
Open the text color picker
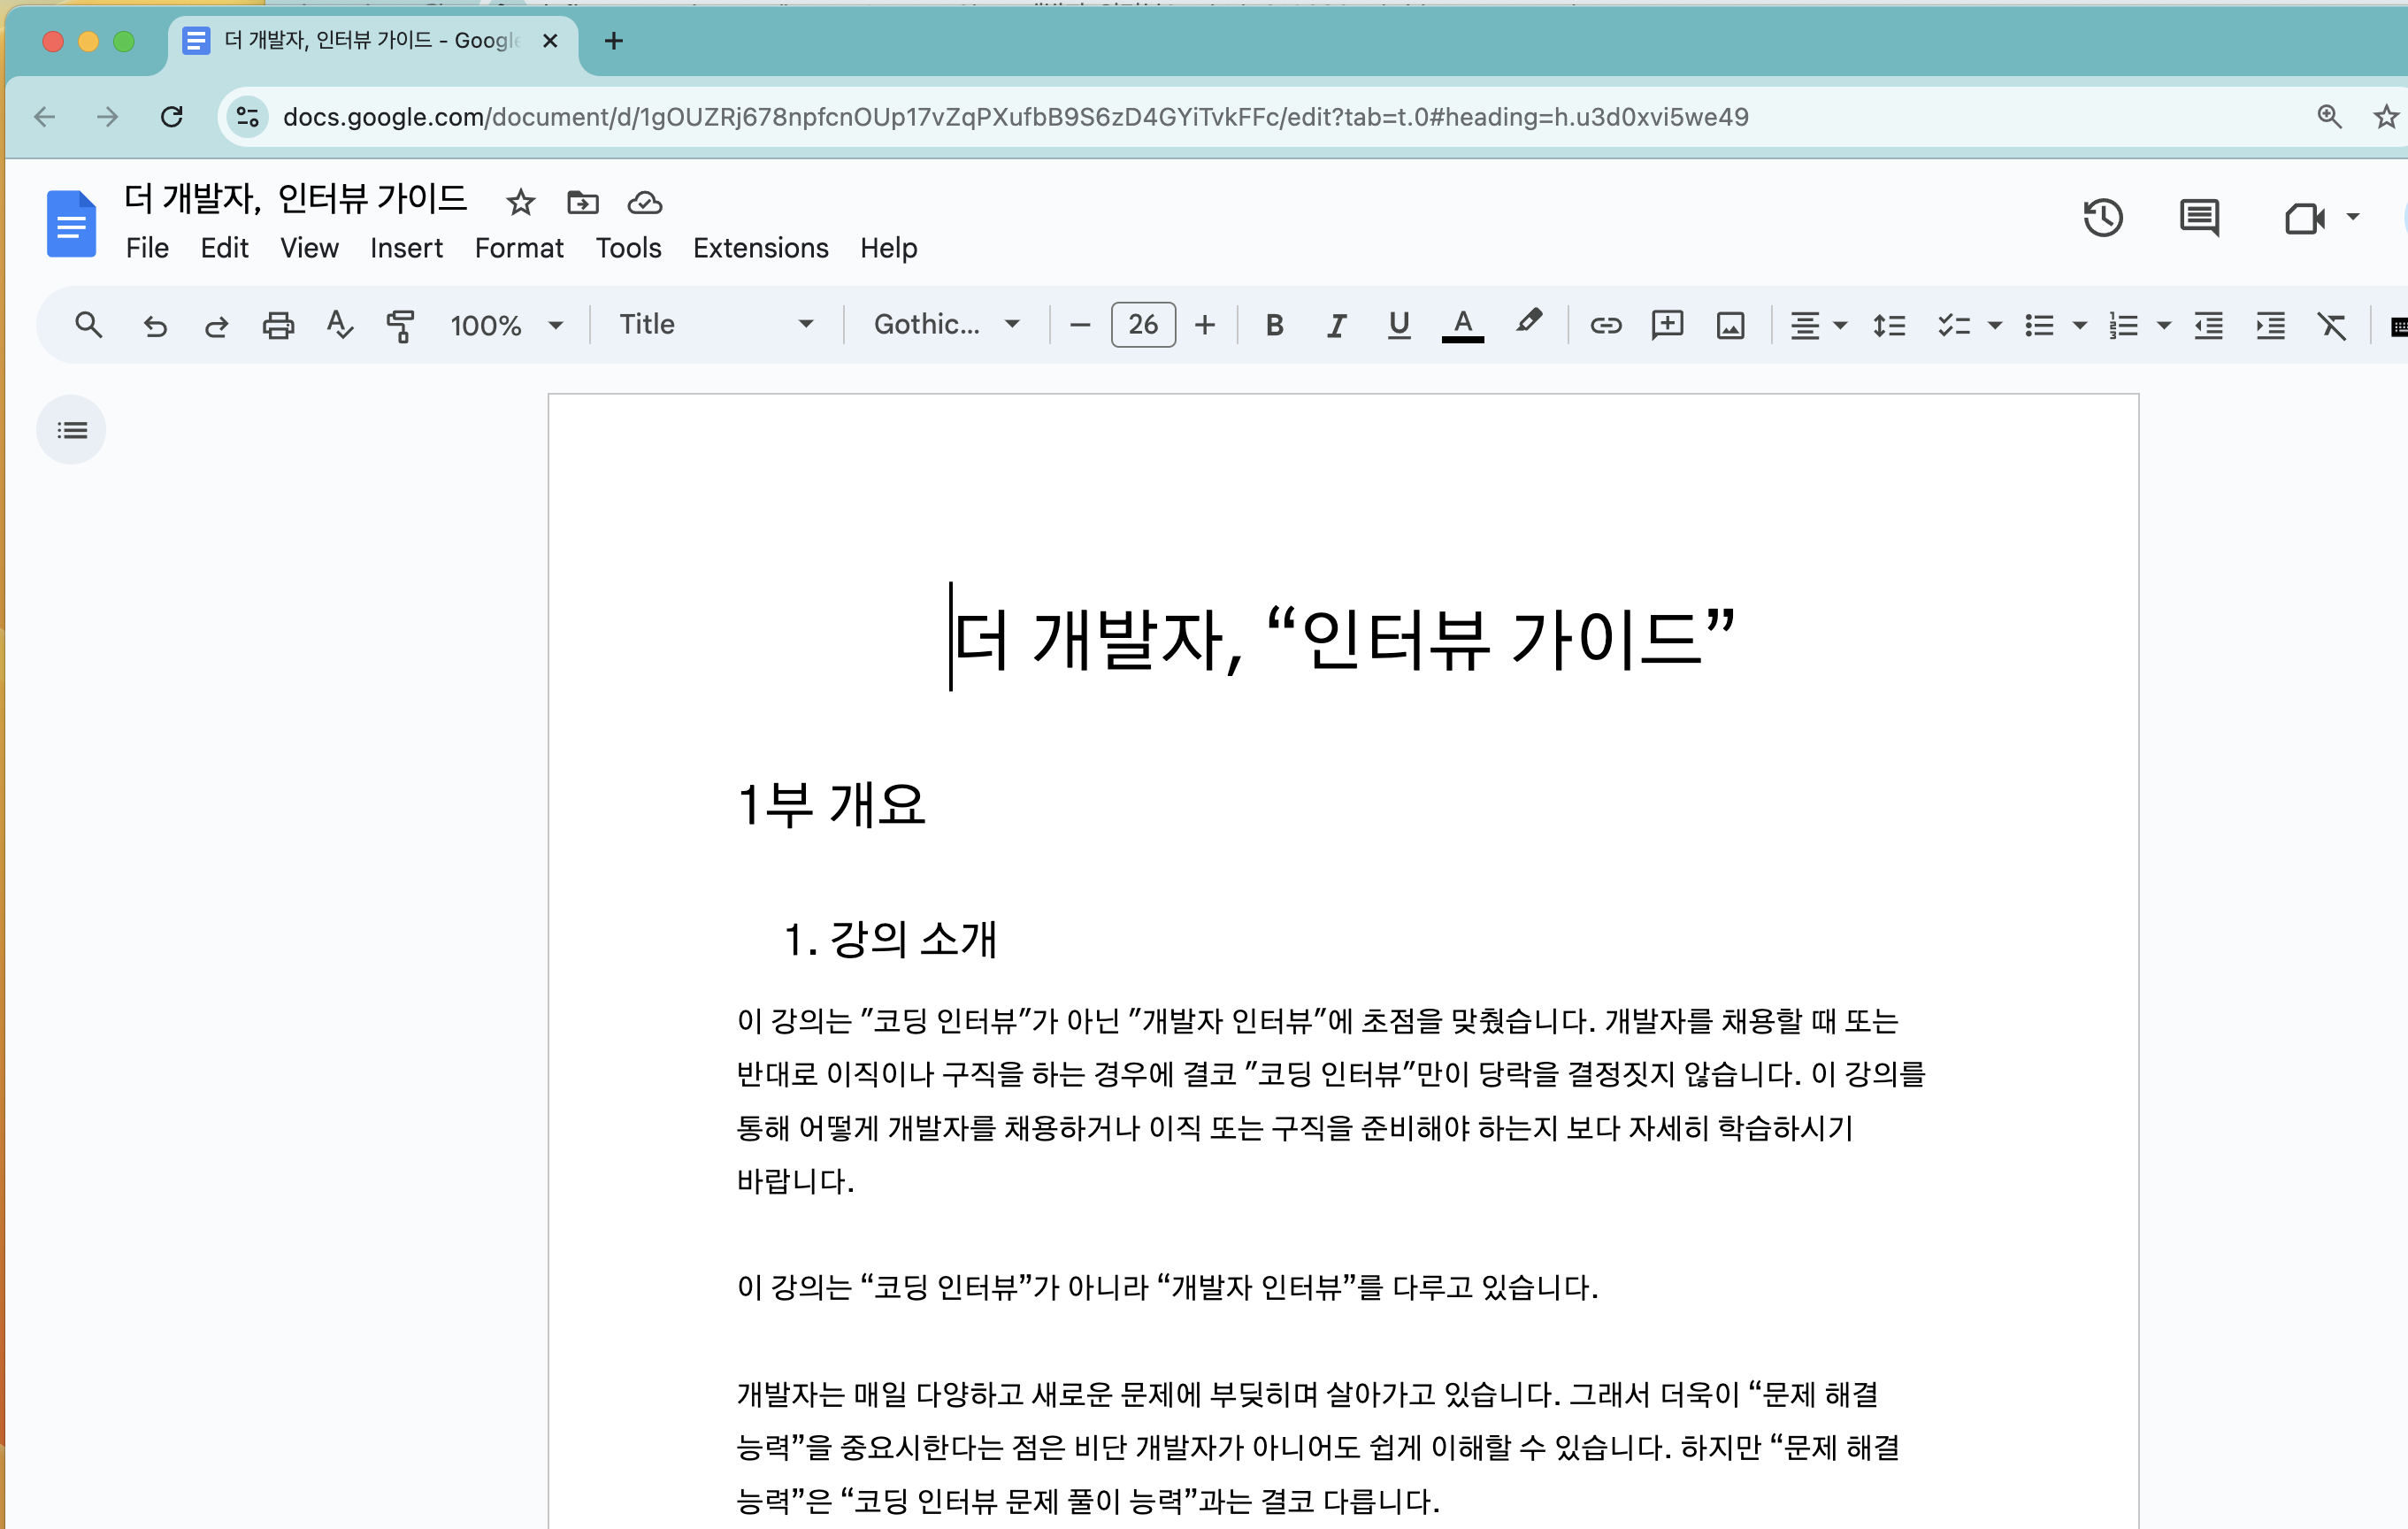tap(1462, 325)
